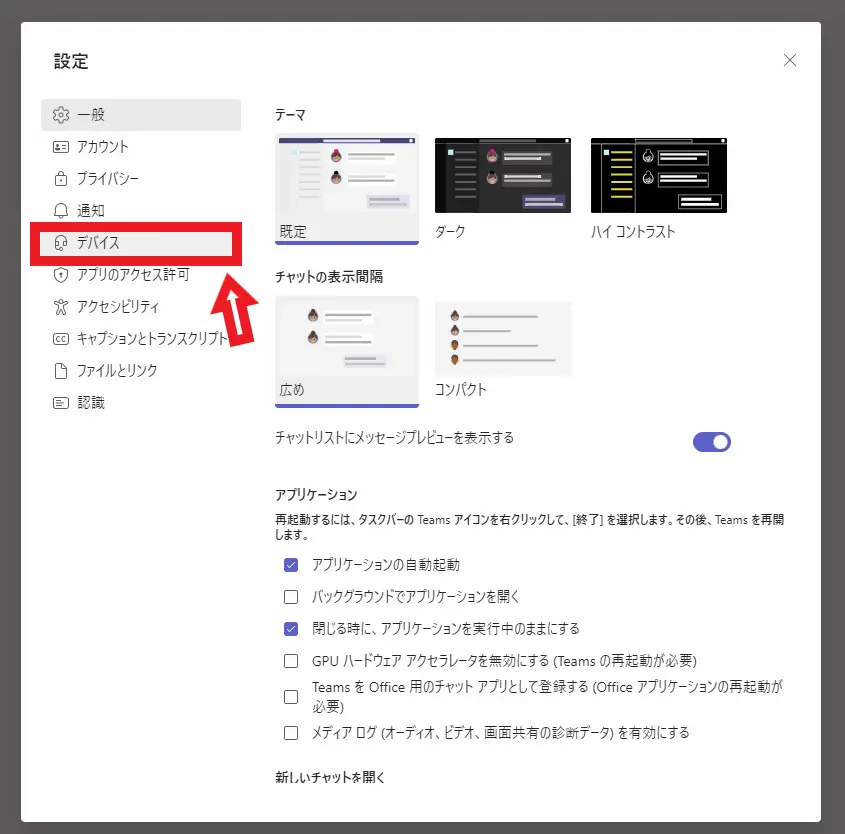This screenshot has height=834, width=845.
Task: Toggle message preview in chat list
Action: click(711, 442)
